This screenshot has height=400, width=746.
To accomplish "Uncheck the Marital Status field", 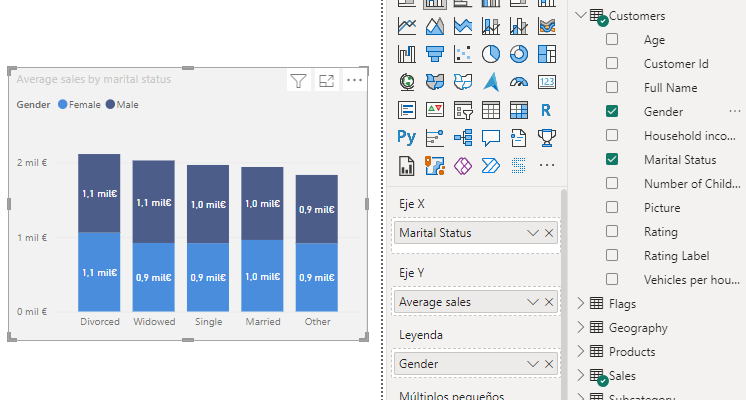I will [x=612, y=160].
